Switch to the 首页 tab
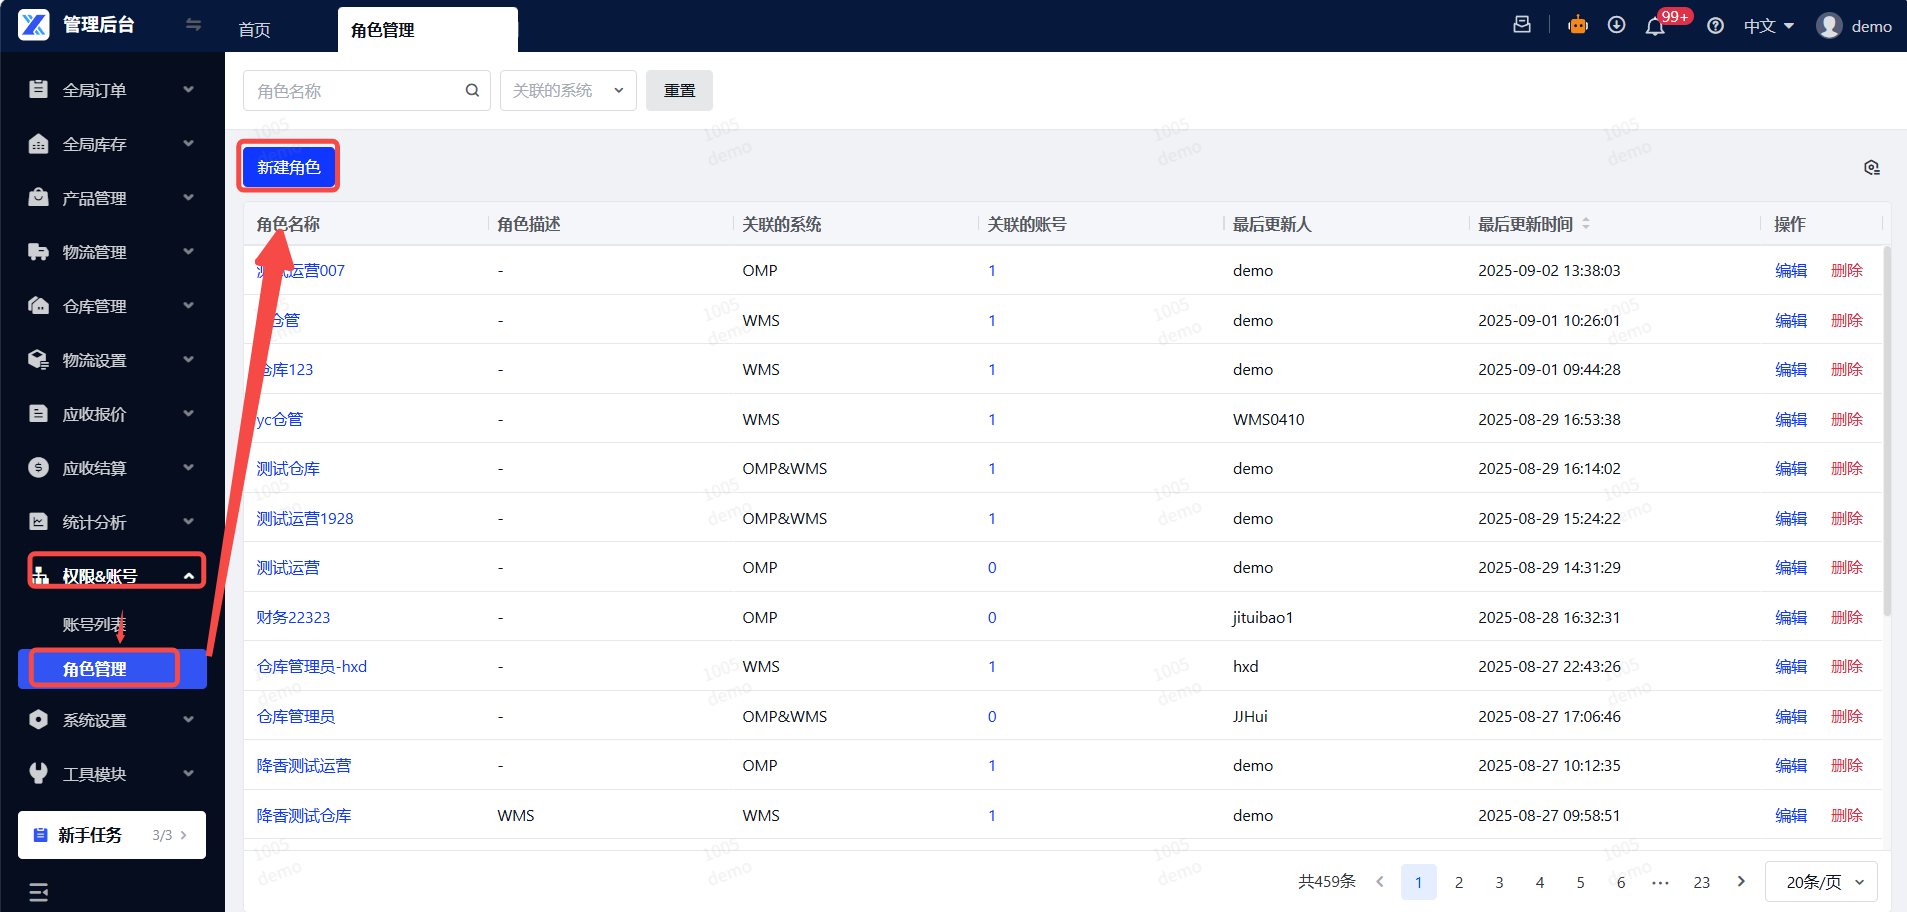Viewport: 1907px width, 912px height. [254, 30]
